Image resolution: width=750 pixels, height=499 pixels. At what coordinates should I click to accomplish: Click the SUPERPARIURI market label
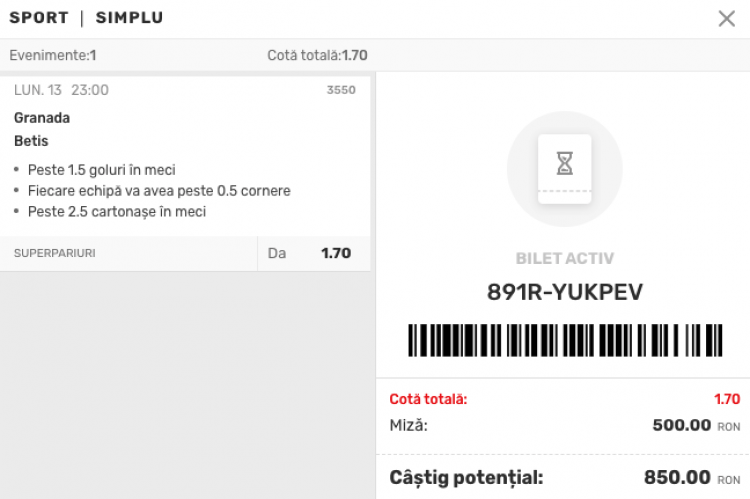pyautogui.click(x=54, y=254)
